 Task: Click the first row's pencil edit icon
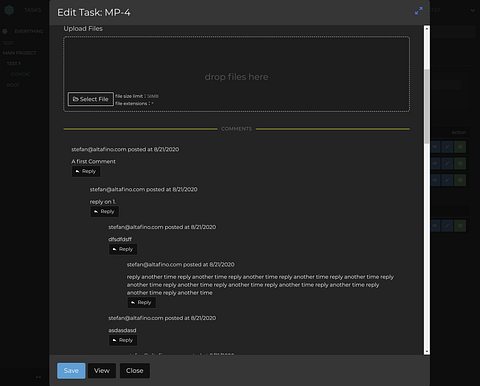[x=447, y=147]
